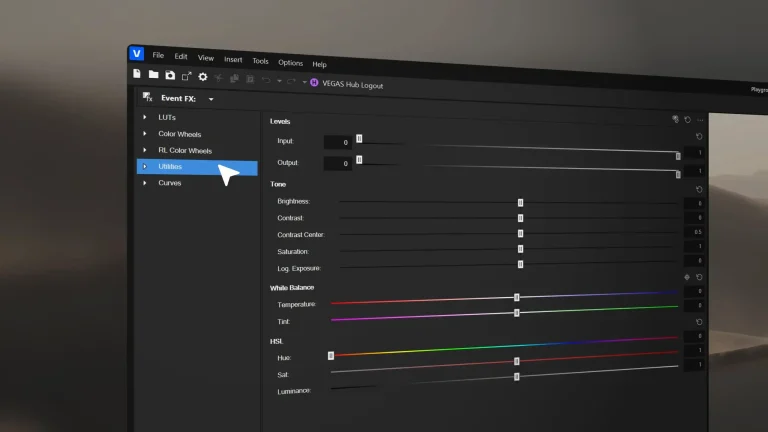The height and width of the screenshot is (432, 768).
Task: Click the Brightness slider handle
Action: tap(520, 202)
